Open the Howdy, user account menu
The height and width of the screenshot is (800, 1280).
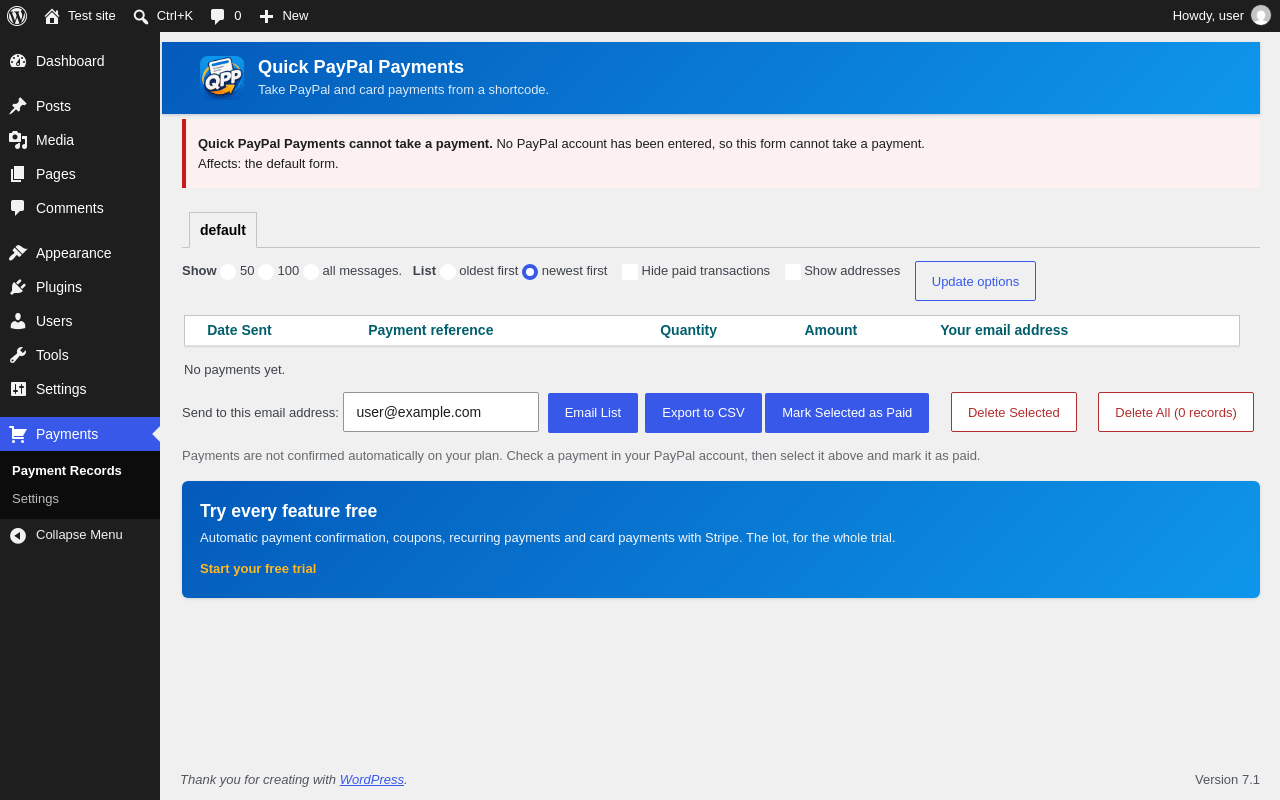[1221, 16]
